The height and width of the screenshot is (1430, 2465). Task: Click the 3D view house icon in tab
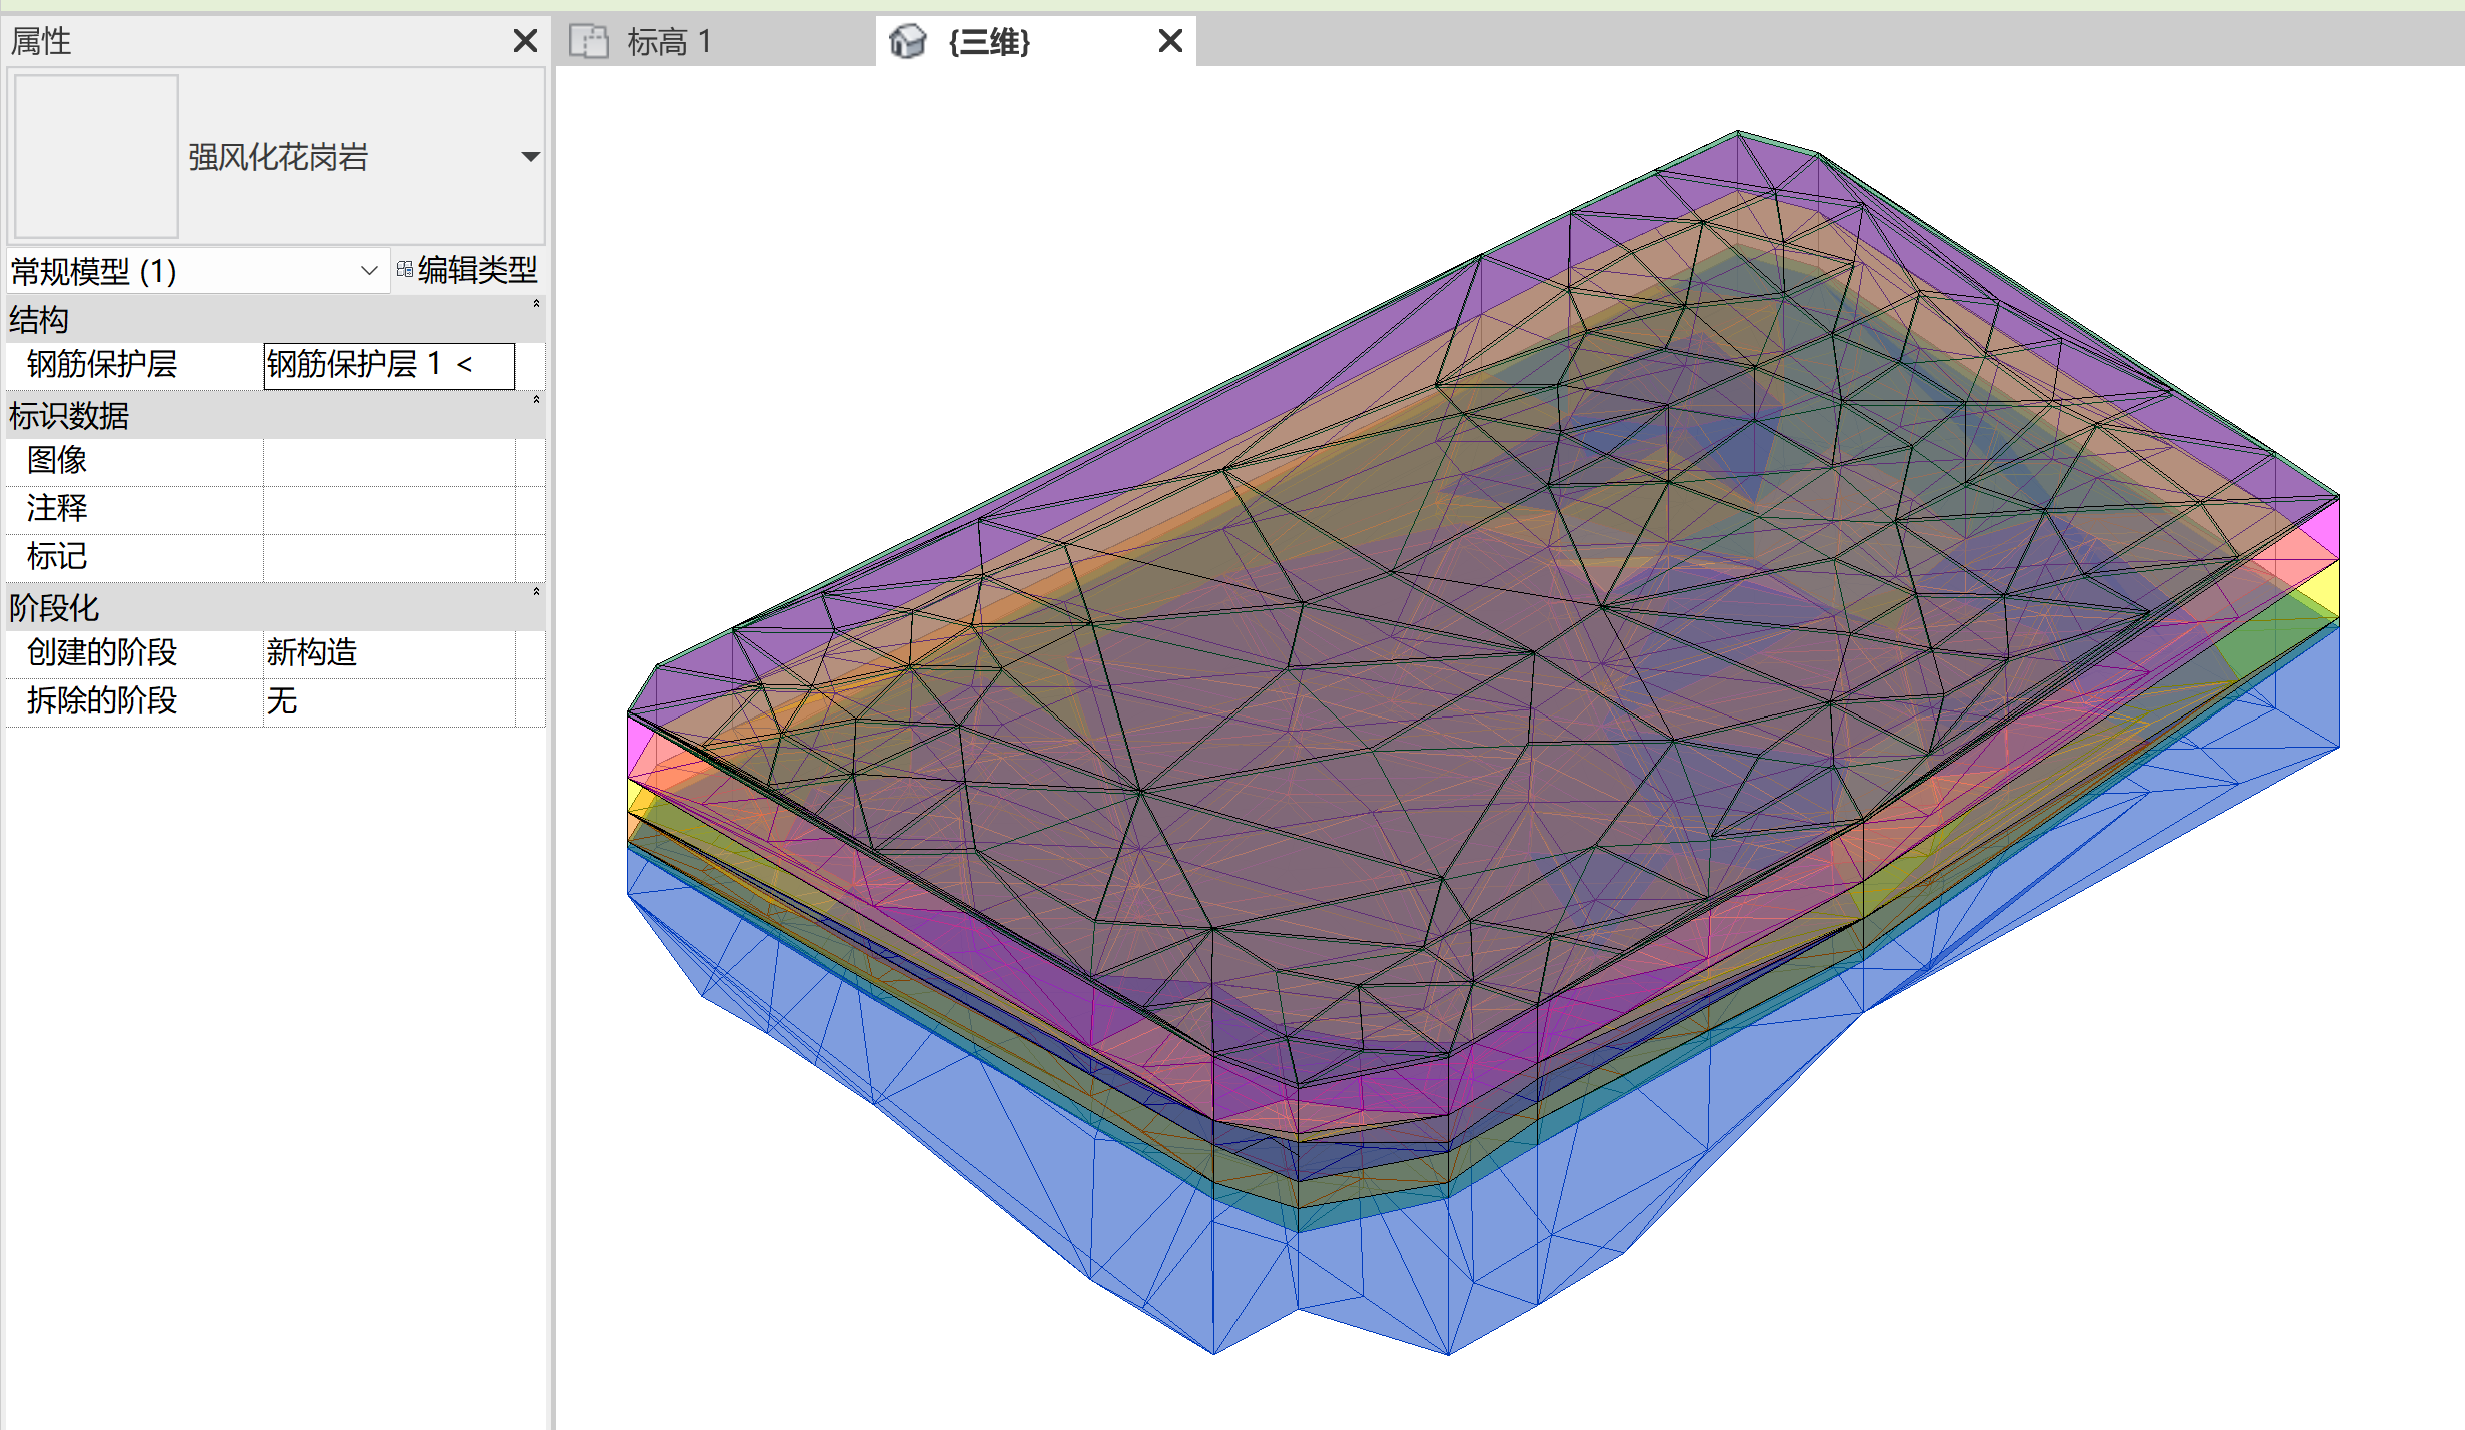908,41
